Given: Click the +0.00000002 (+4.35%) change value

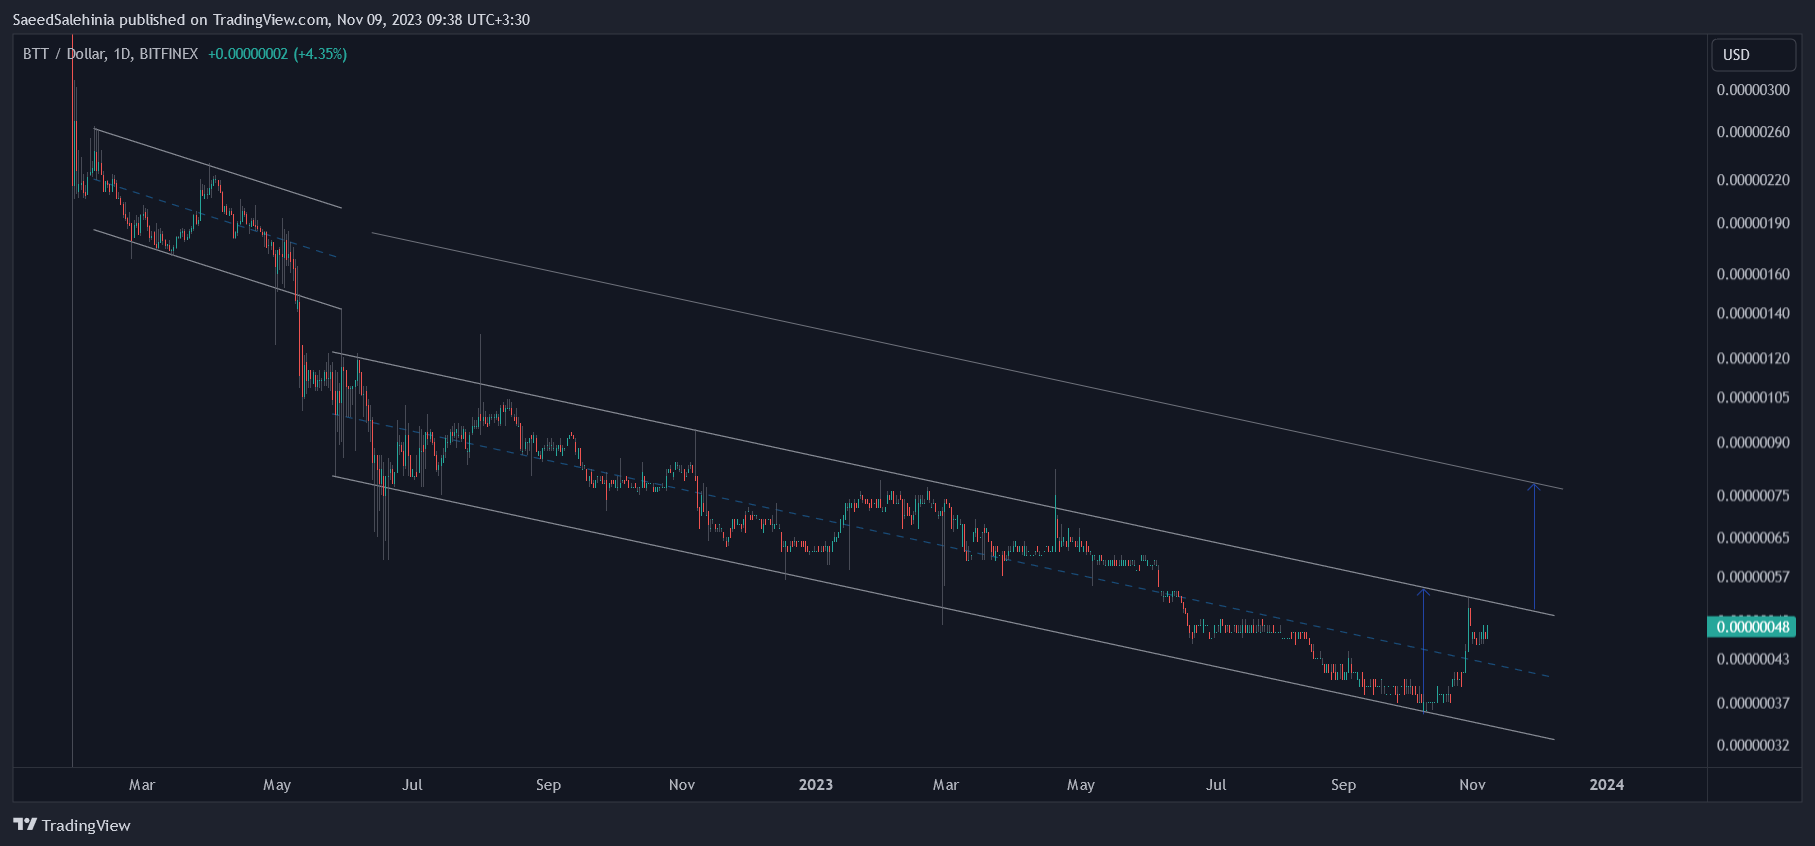Looking at the screenshot, I should click(x=278, y=54).
